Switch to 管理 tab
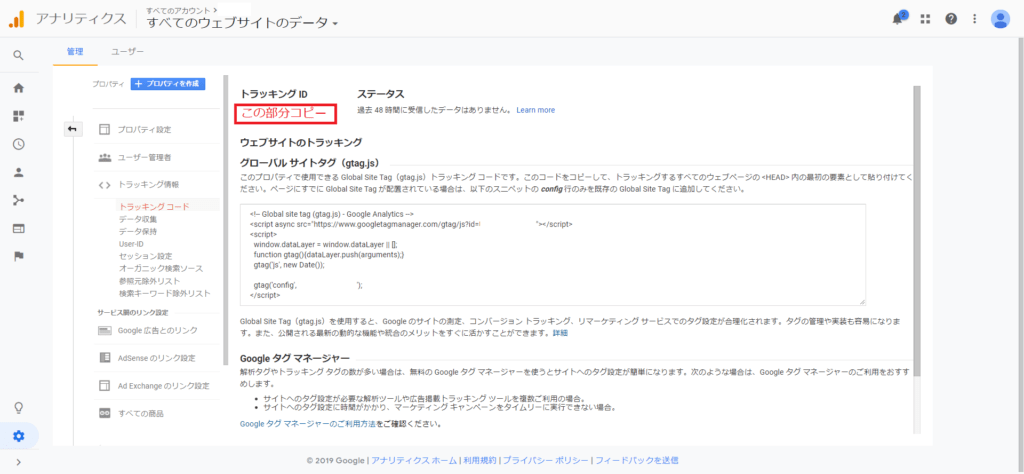 click(75, 51)
